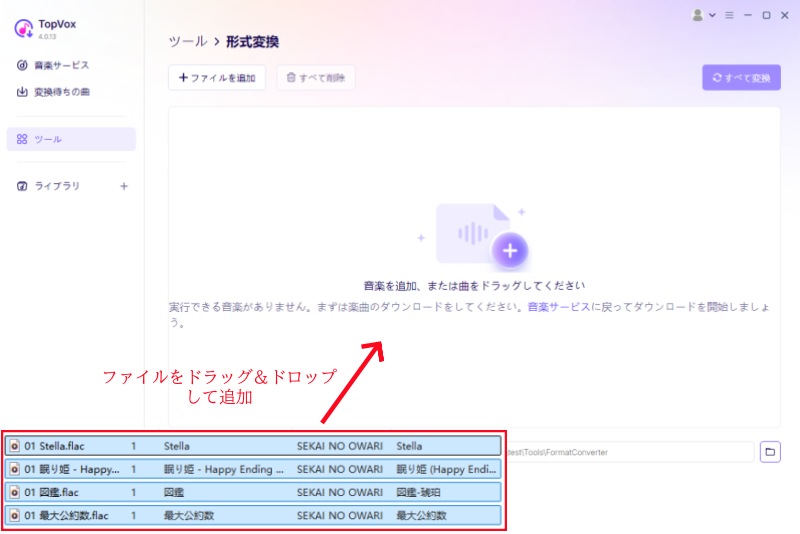Click the すべて削除 button
Viewport: 800px width, 534px height.
click(x=316, y=78)
